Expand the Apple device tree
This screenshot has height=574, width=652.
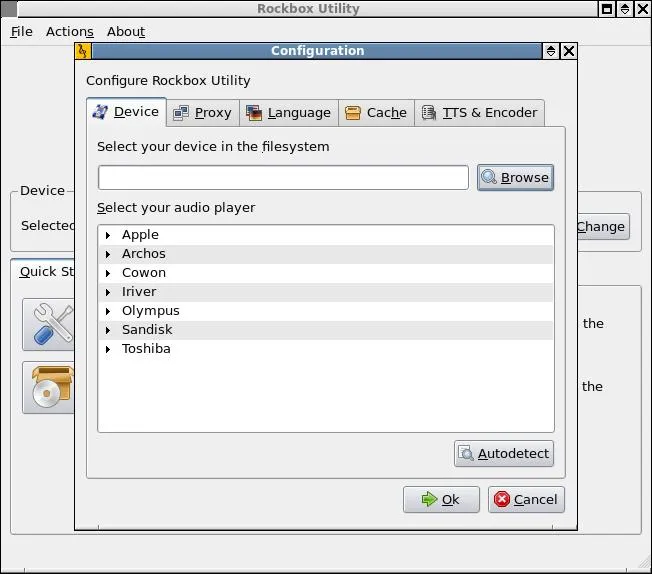click(x=108, y=235)
